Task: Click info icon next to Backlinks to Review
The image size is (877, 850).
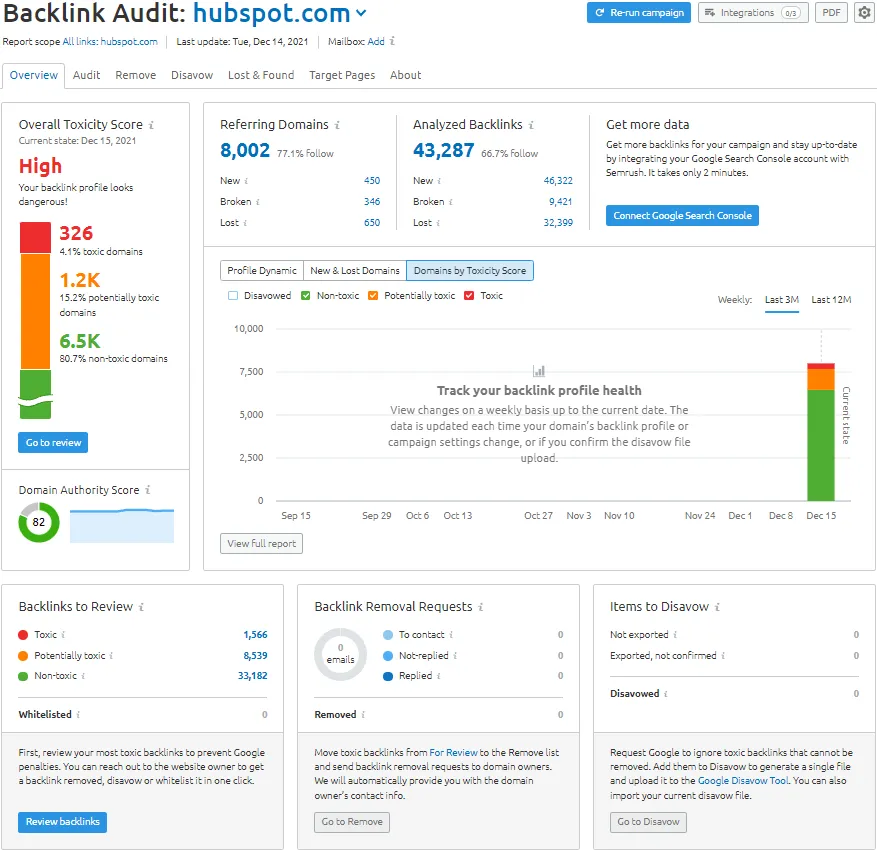Action: 141,607
